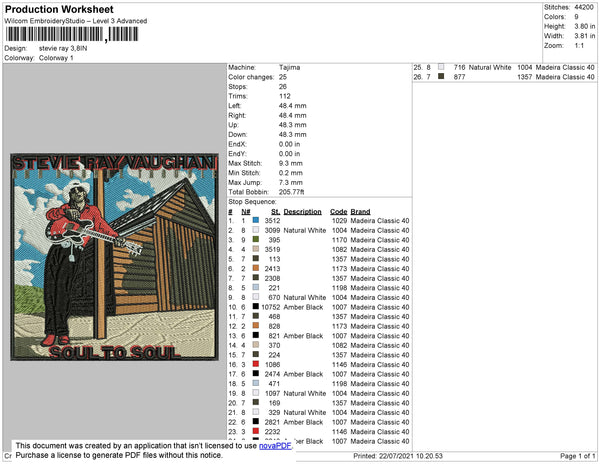The width and height of the screenshot is (600, 464).
Task: Click the Min Stitch value "0.2 mm"
Action: coord(290,173)
